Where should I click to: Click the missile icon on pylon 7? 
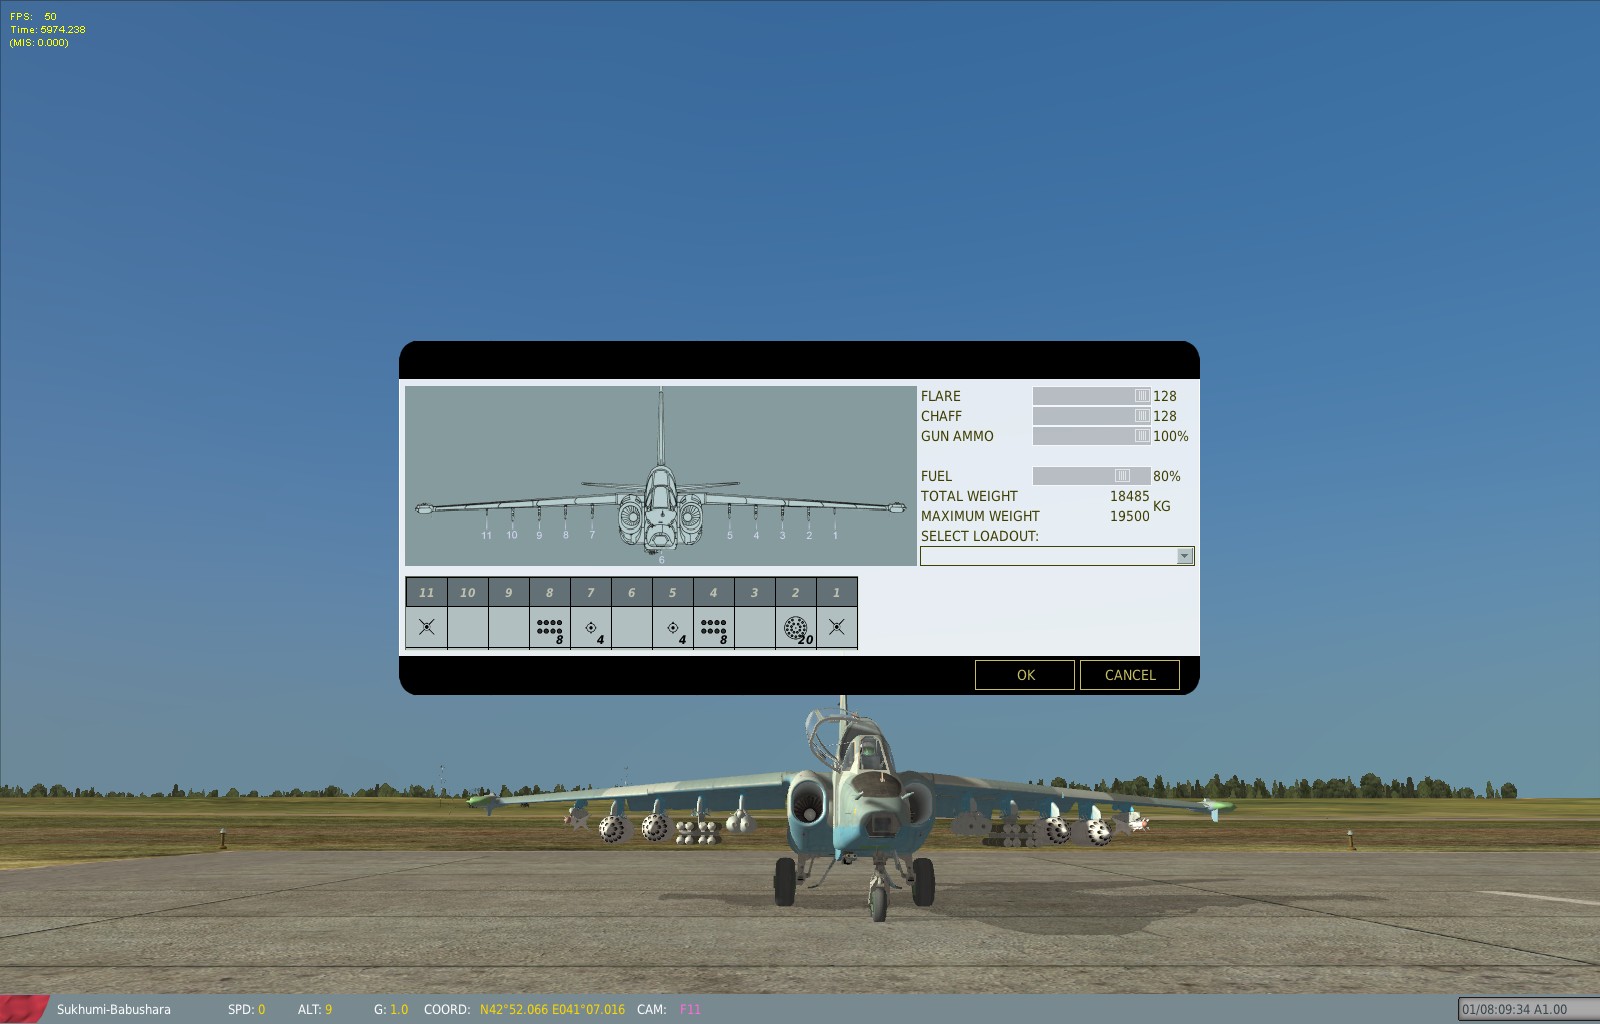coord(592,629)
